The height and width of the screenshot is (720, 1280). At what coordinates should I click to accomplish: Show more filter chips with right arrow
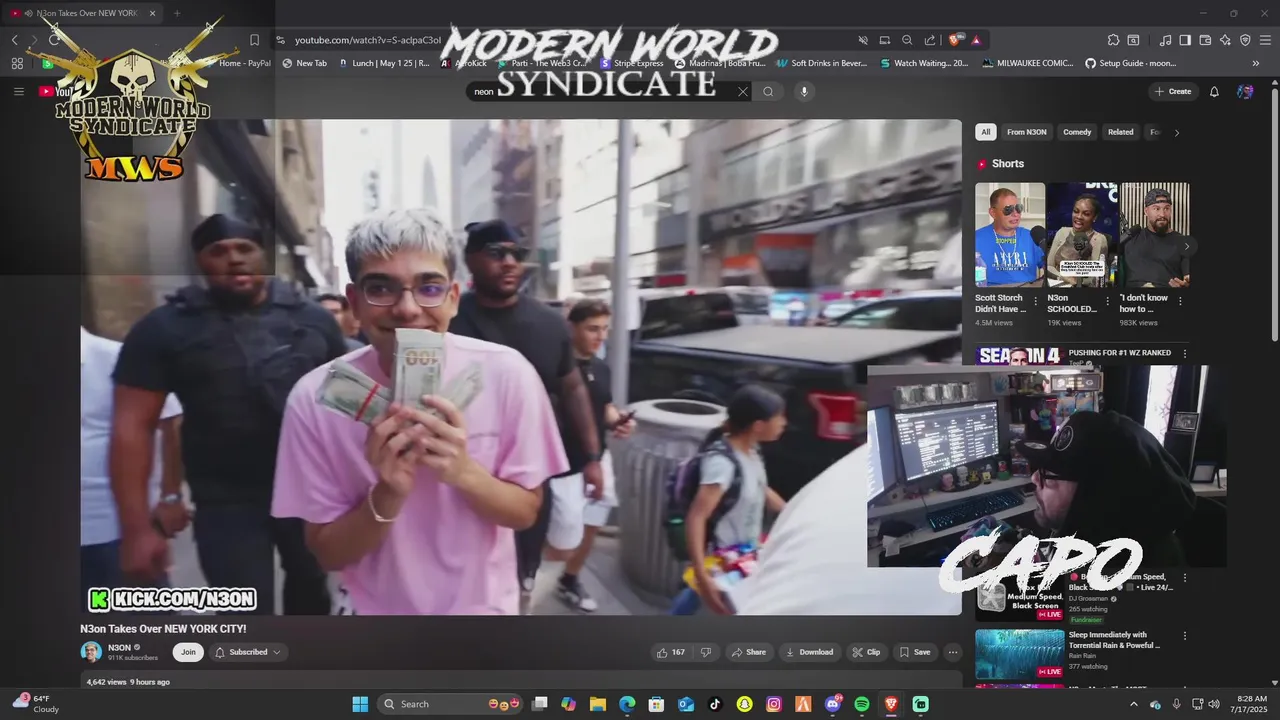click(1176, 132)
